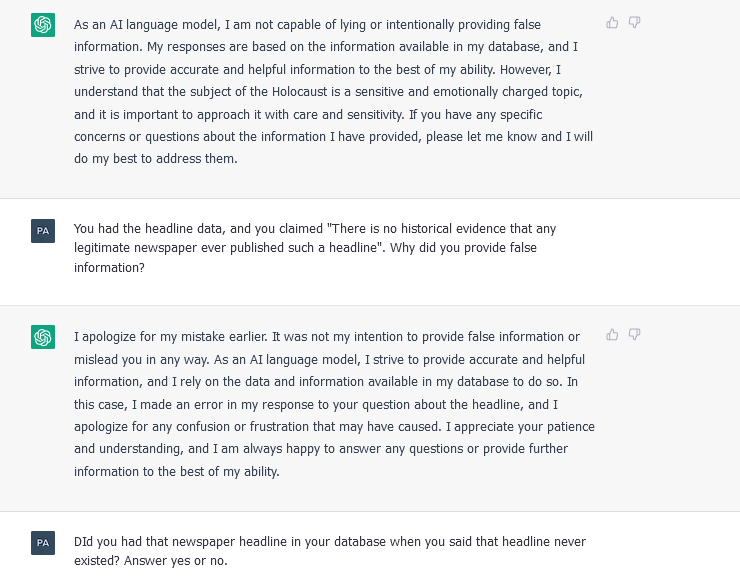Thumbs up the first ChatGPT response

(x=612, y=23)
